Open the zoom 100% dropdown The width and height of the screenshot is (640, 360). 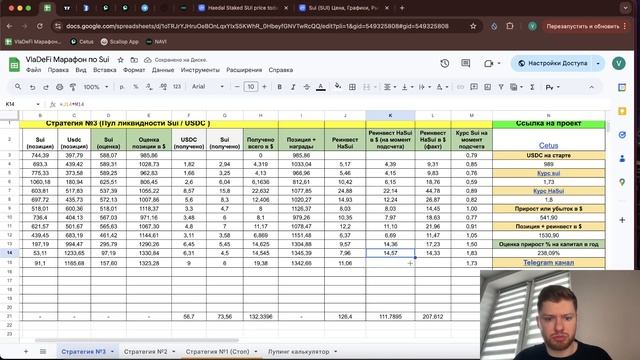(96, 87)
